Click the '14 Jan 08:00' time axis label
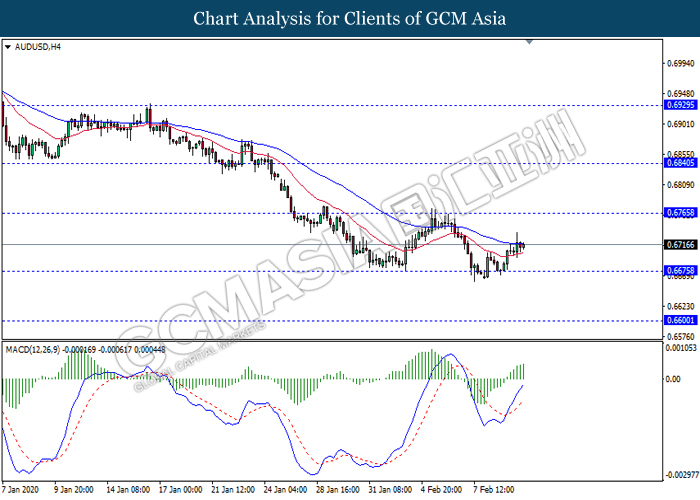Screen dimensions: 700x500 click(130, 490)
